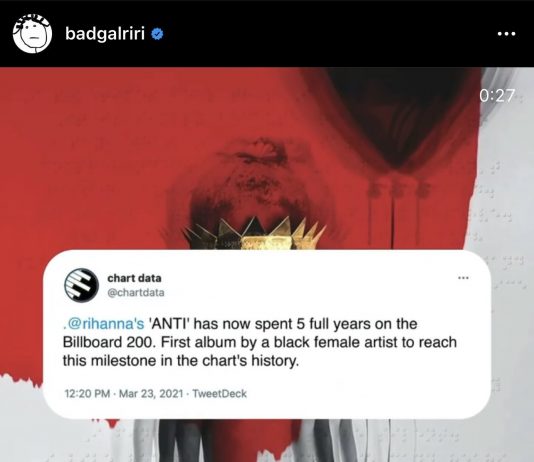Click the 0:27 video timer
534x462 pixels.
tap(497, 95)
